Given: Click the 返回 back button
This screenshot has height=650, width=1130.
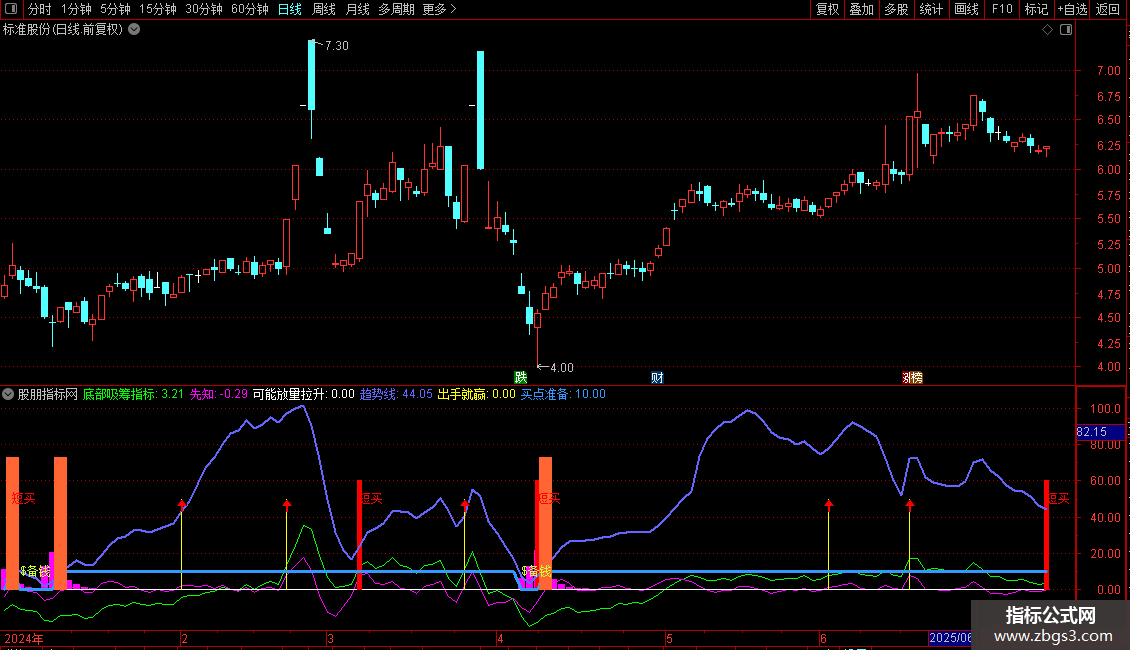Looking at the screenshot, I should coord(1108,9).
